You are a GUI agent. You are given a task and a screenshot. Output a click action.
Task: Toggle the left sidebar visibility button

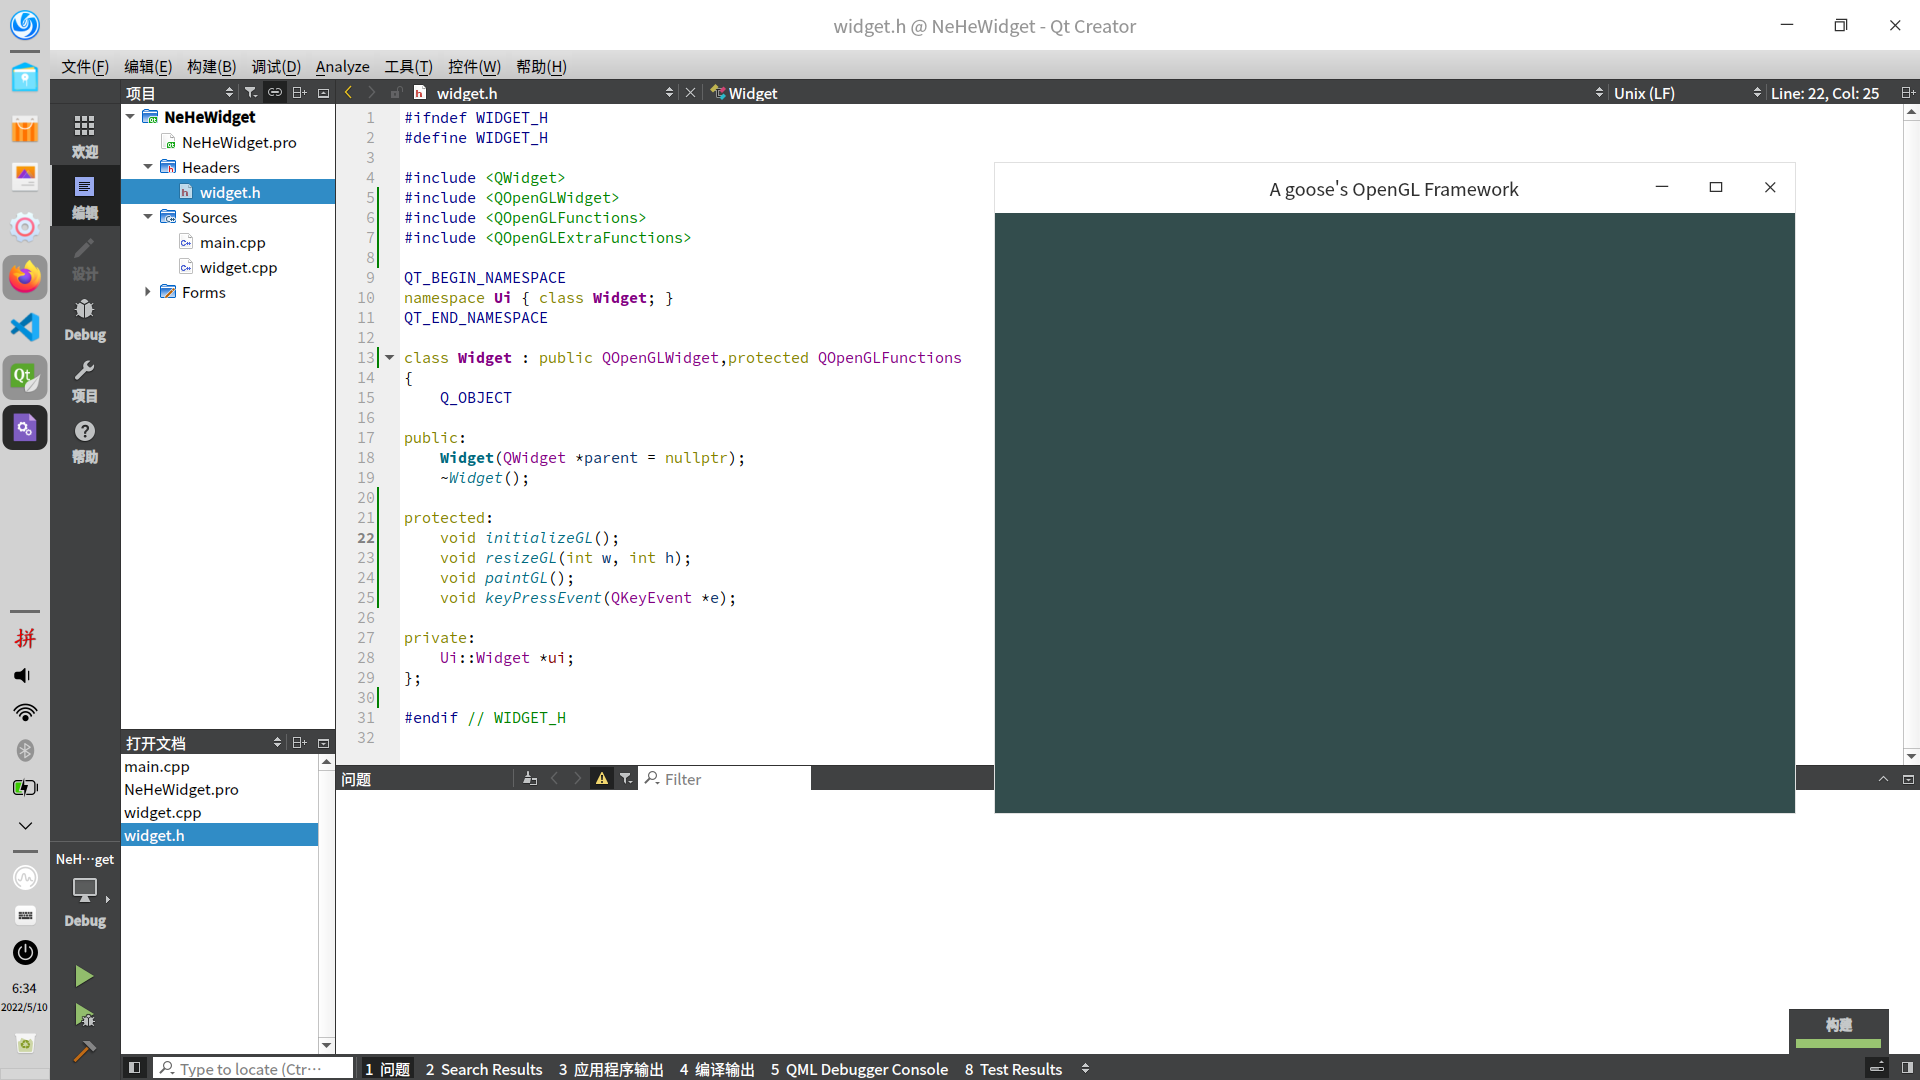pos(134,1068)
